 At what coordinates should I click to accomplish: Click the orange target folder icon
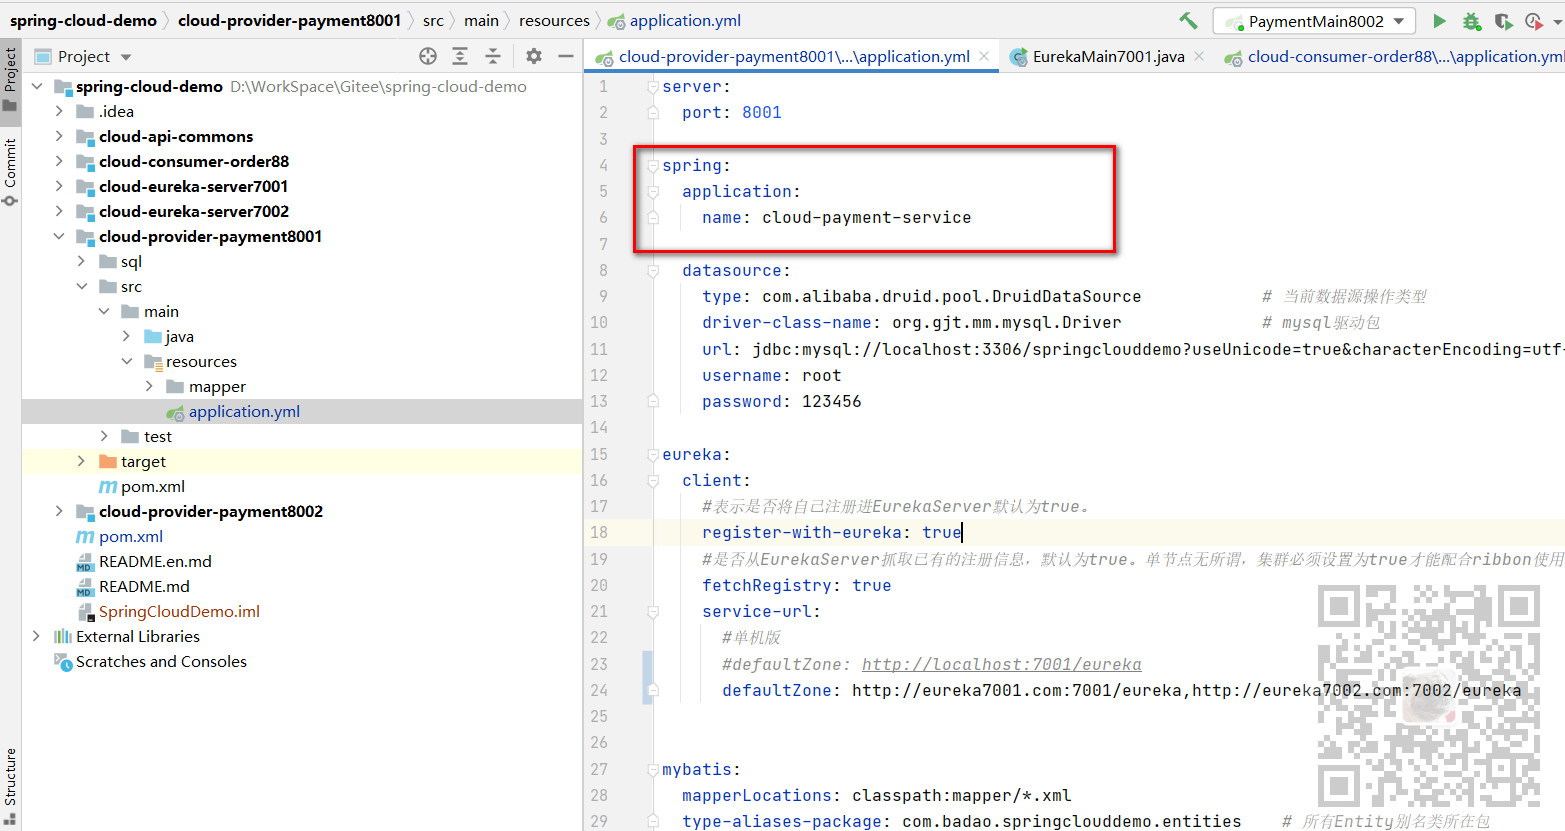pos(108,462)
